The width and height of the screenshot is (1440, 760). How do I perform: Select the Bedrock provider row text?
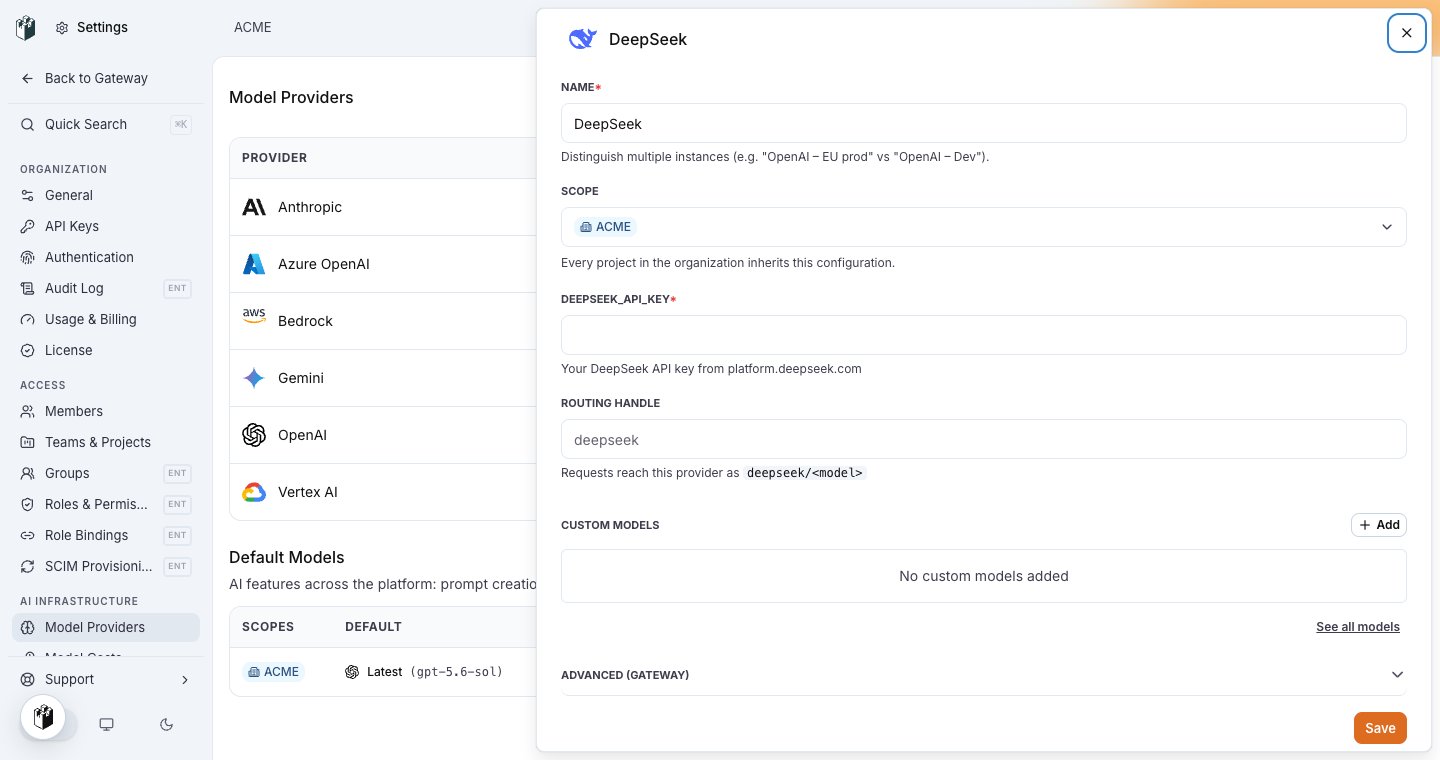pos(305,321)
